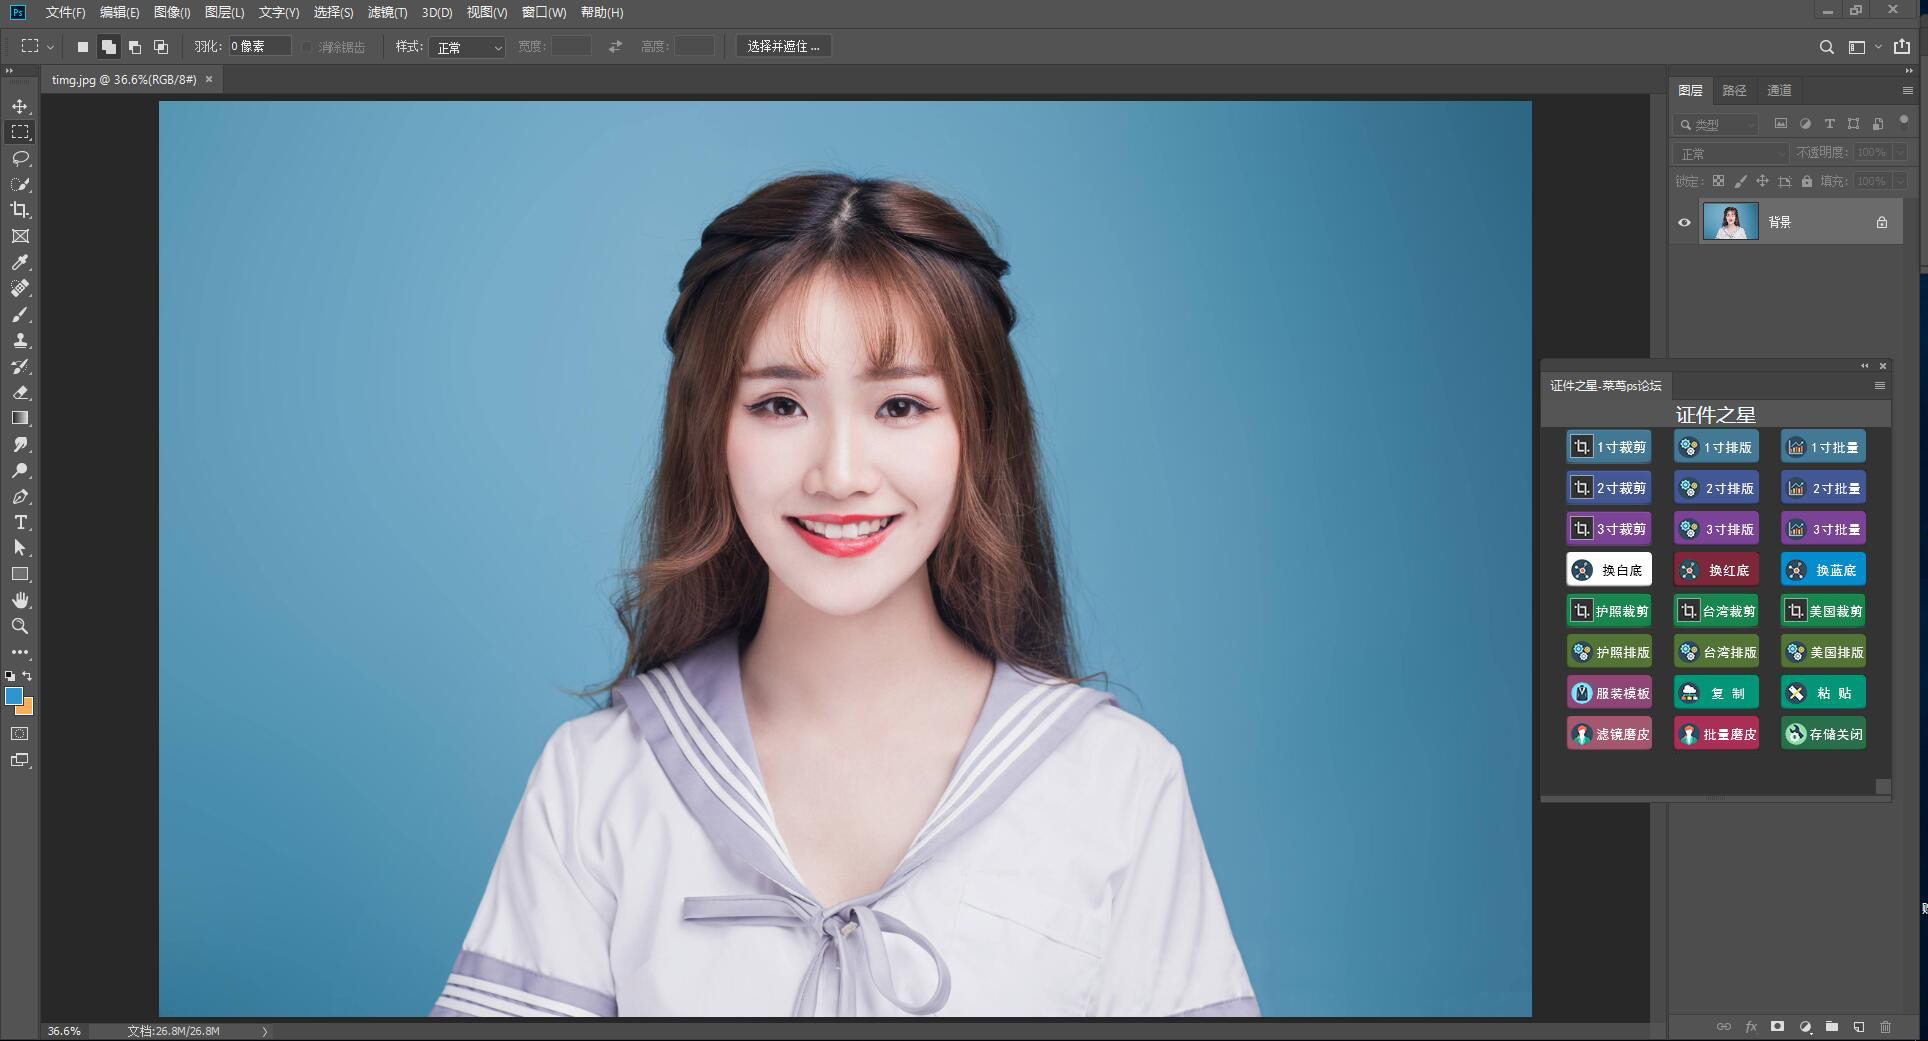Select the Lasso tool
This screenshot has width=1928, height=1041.
point(20,158)
